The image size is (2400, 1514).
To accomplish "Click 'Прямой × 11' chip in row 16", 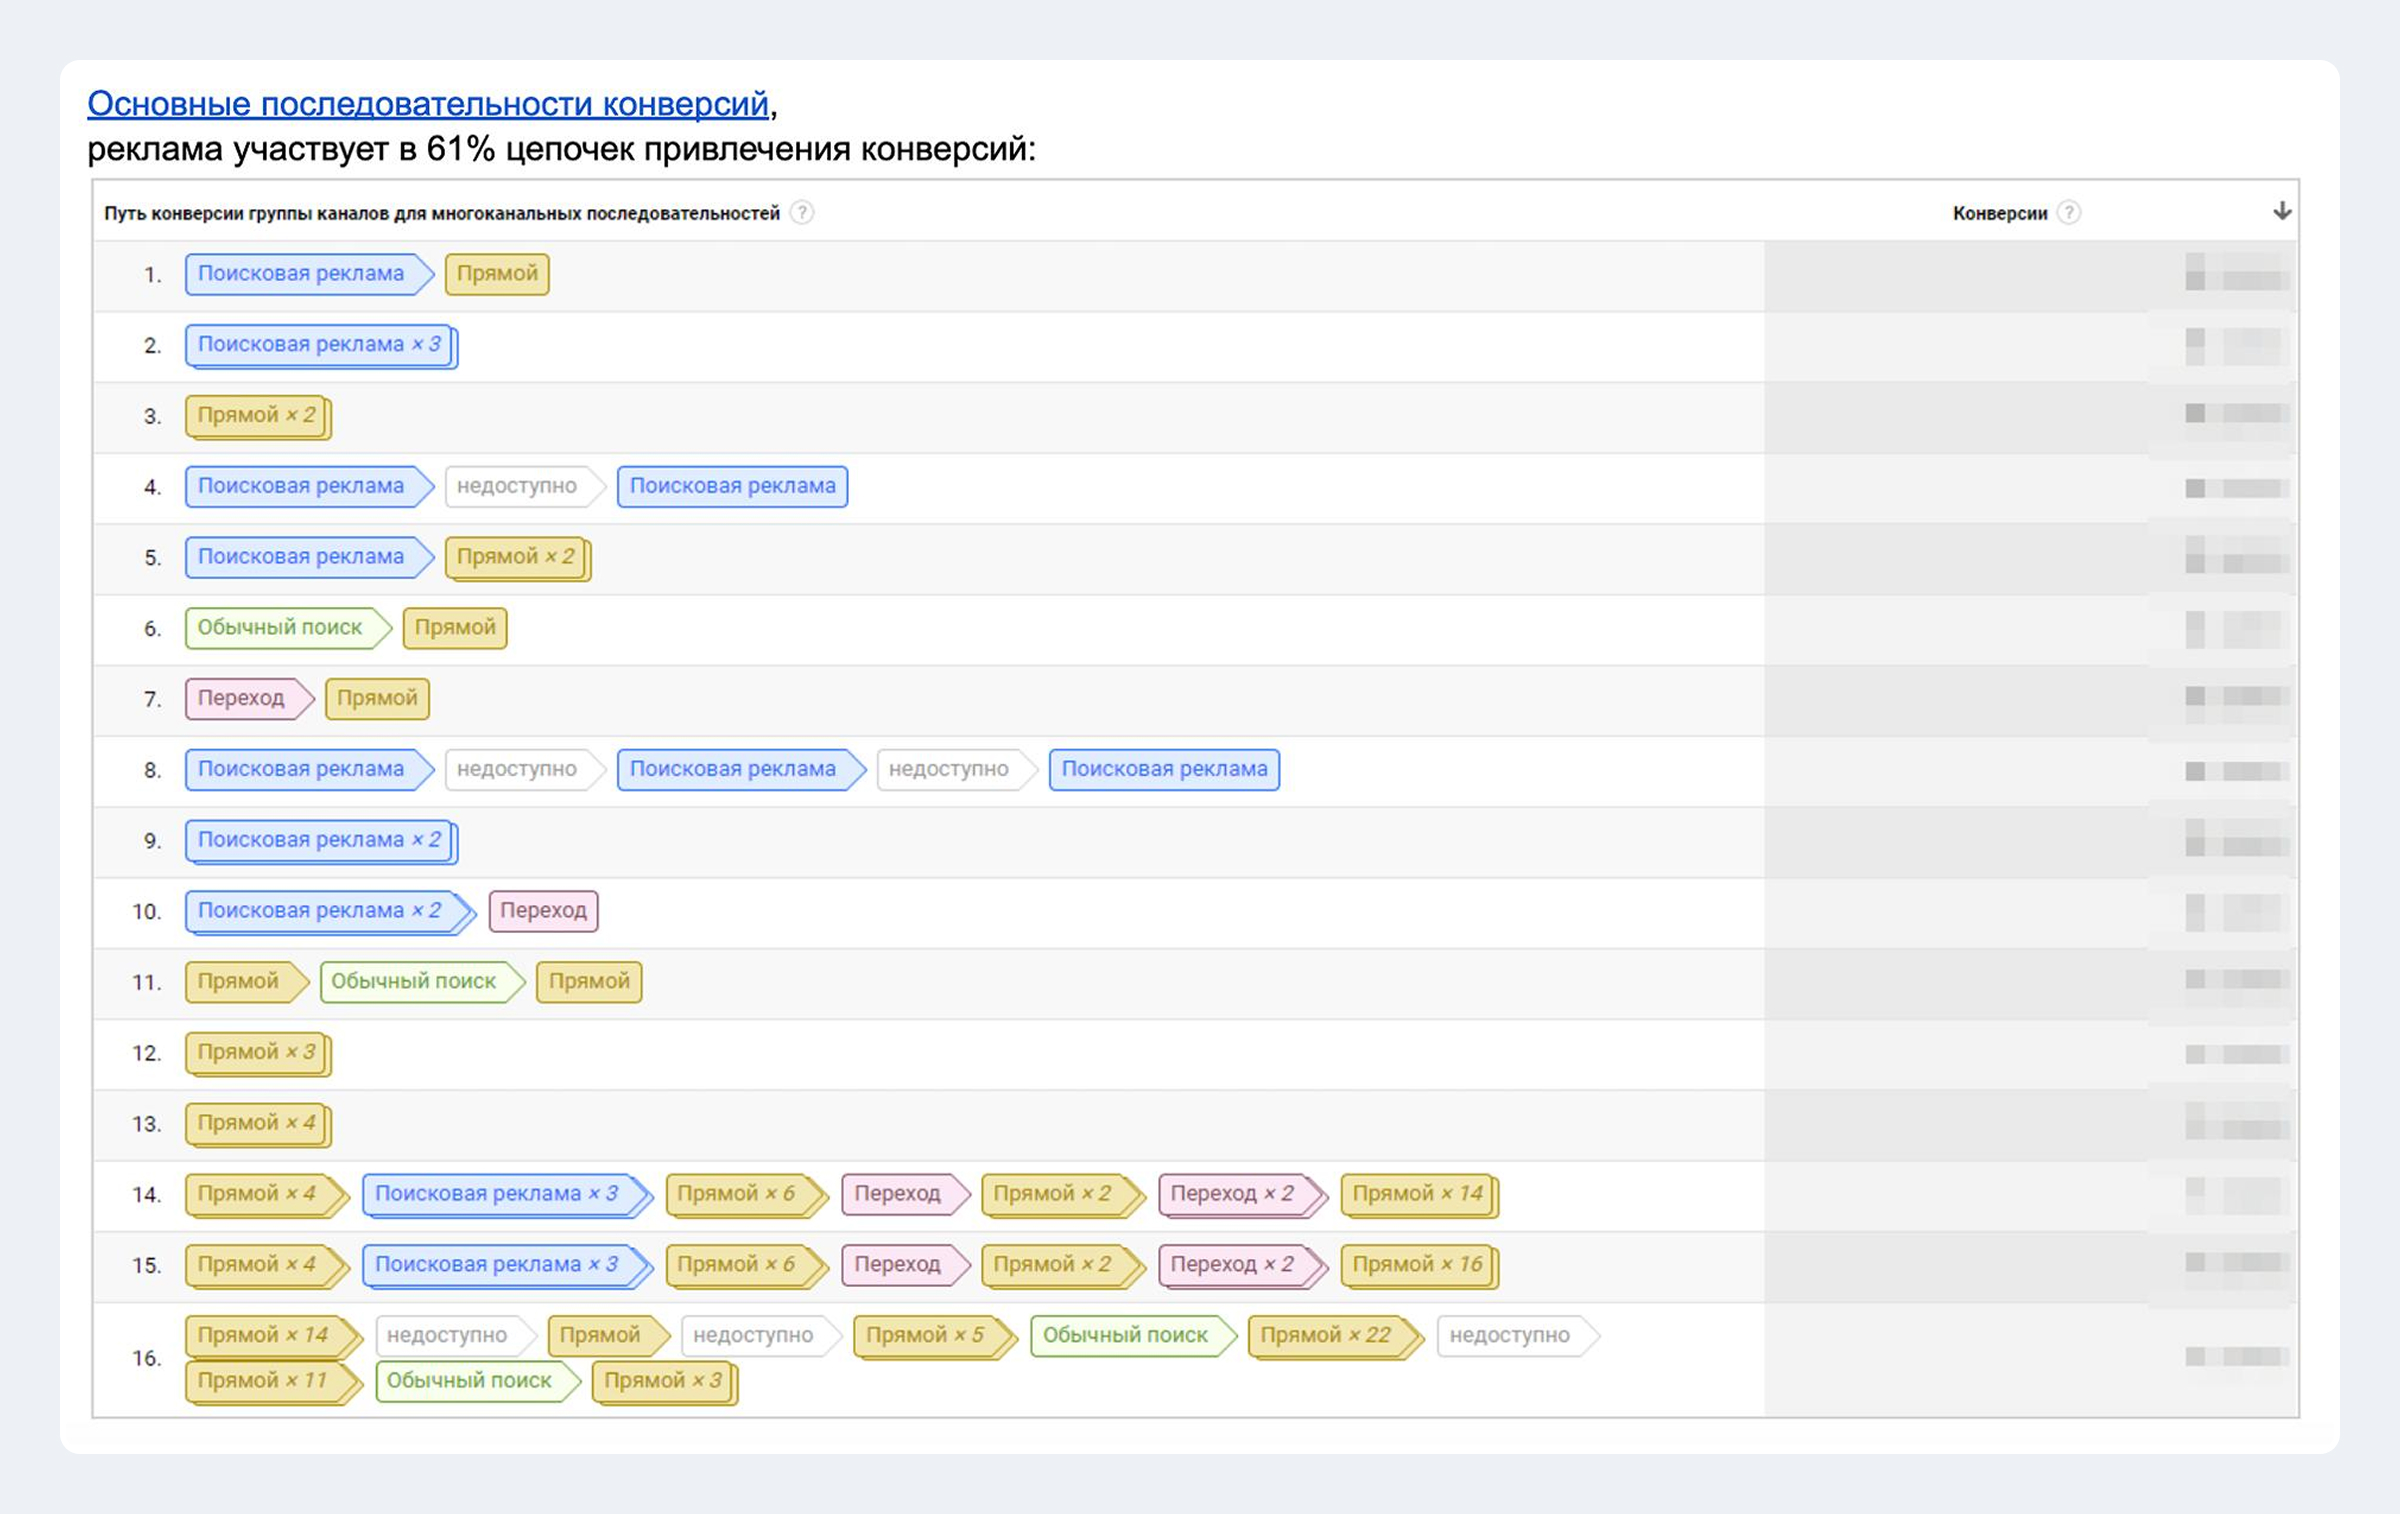I will click(x=262, y=1381).
